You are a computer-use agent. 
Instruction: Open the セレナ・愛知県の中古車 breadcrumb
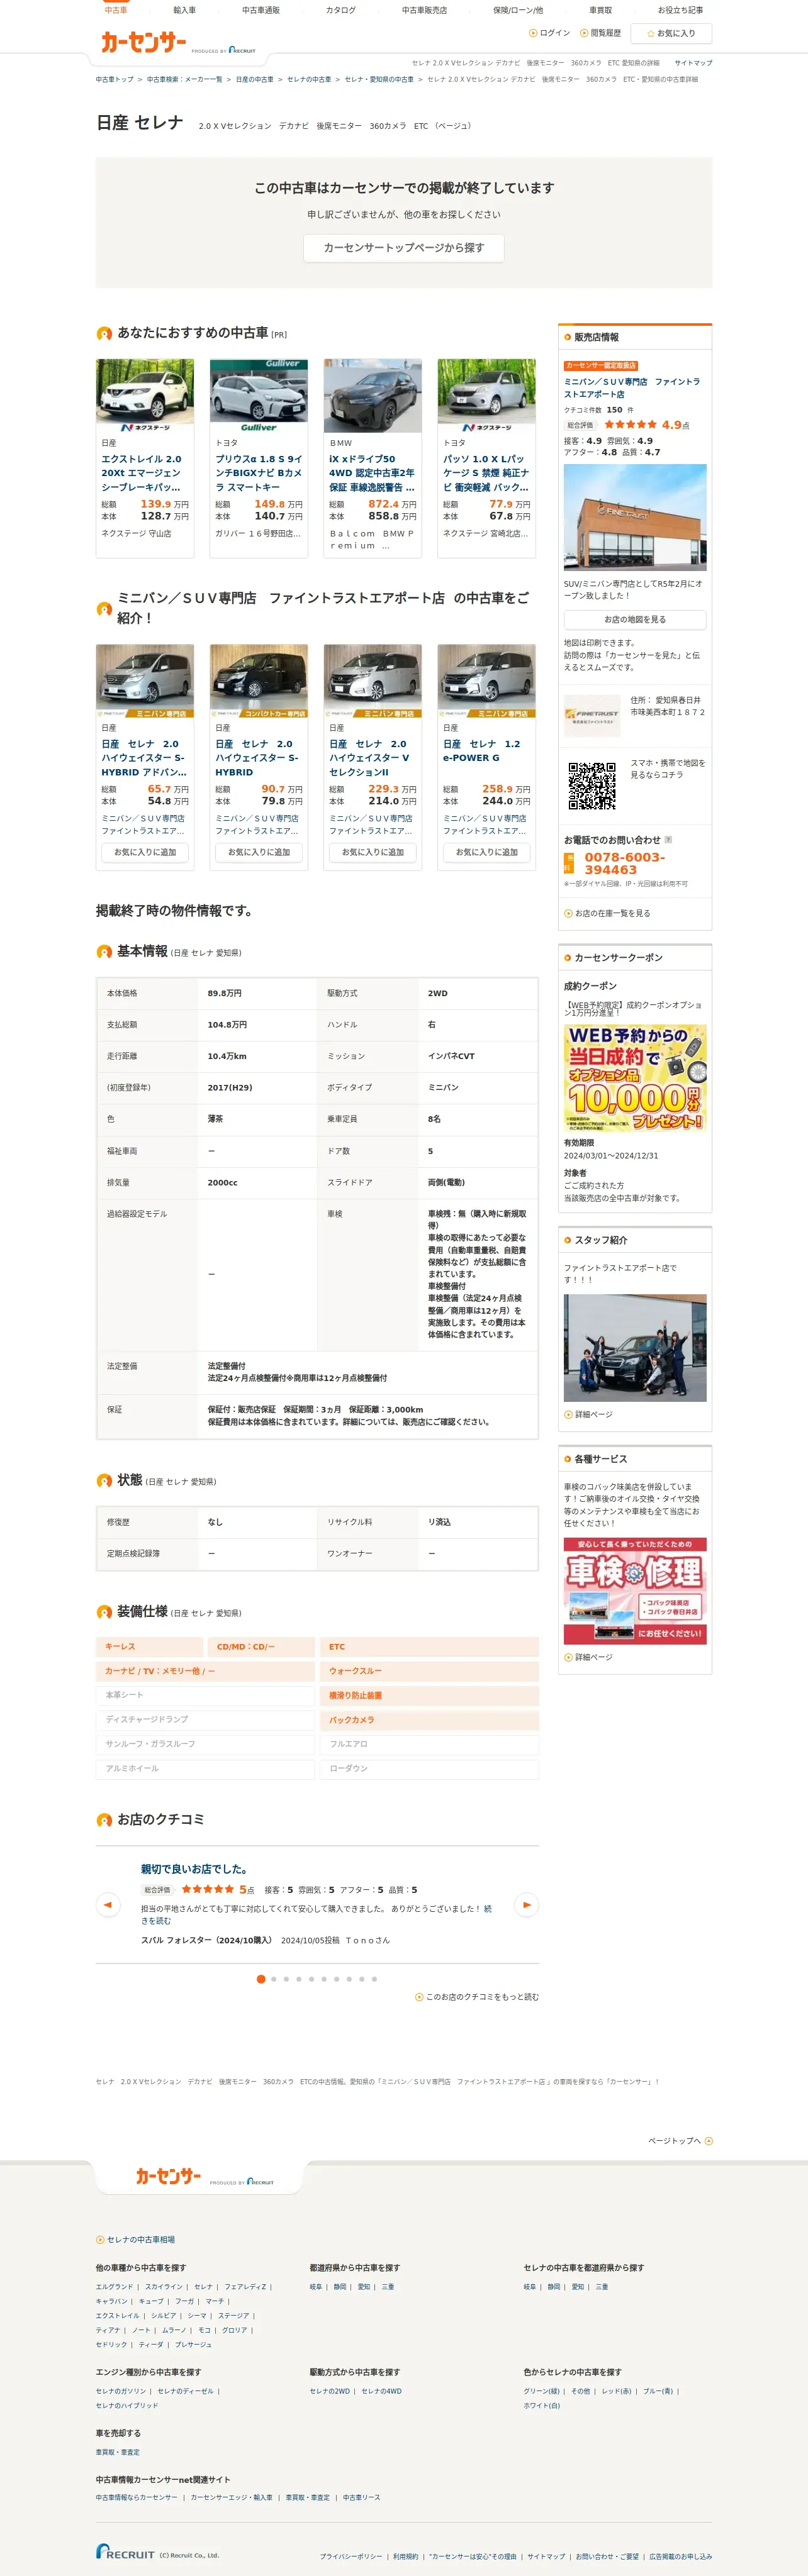[379, 79]
